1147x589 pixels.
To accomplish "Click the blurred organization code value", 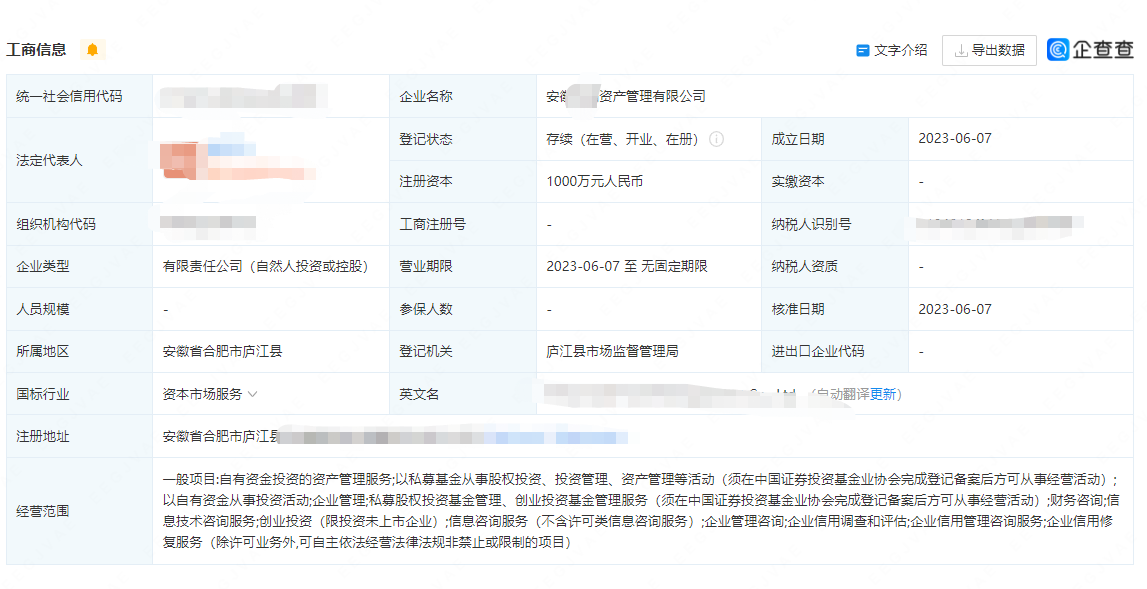I will (x=208, y=224).
